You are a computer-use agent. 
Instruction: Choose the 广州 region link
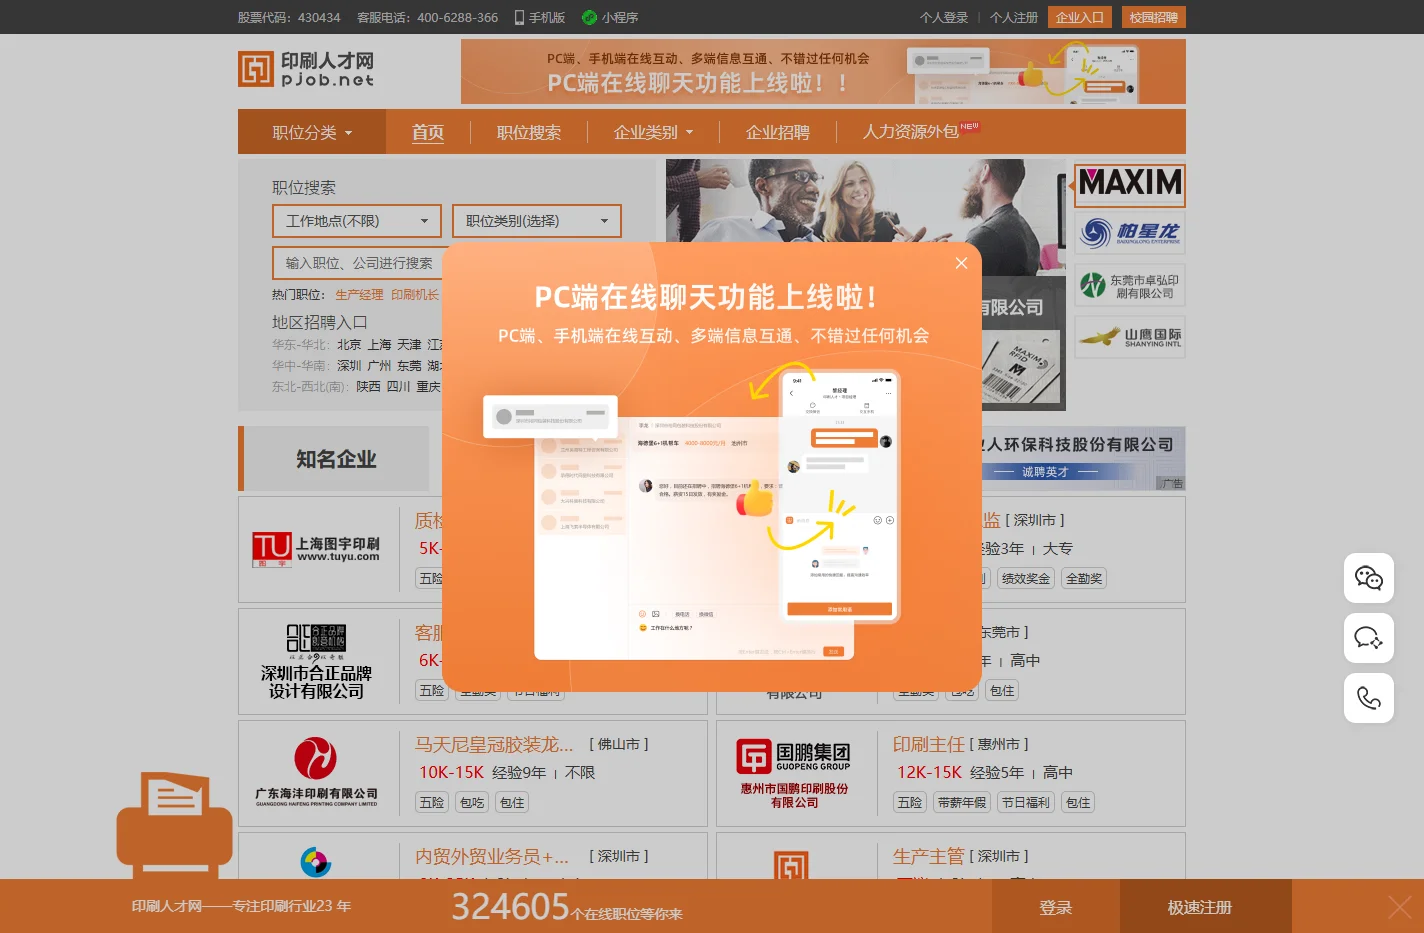pos(379,365)
